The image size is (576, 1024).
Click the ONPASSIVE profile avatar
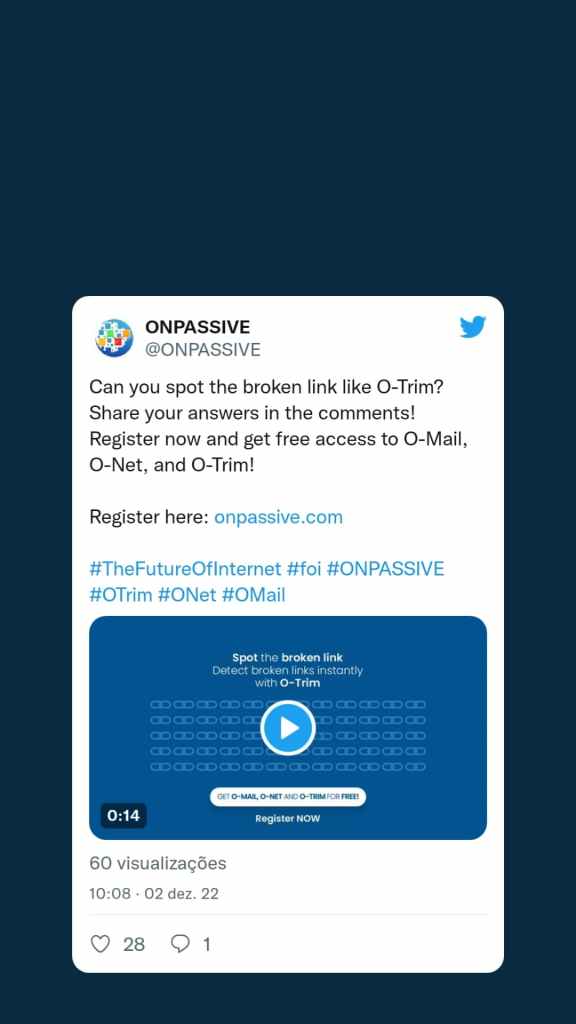tap(114, 338)
